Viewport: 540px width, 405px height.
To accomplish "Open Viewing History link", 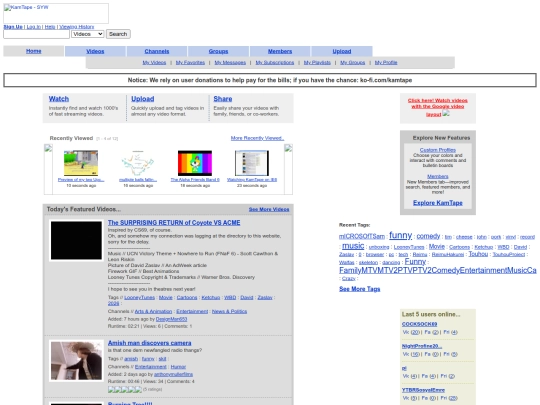I will click(77, 27).
